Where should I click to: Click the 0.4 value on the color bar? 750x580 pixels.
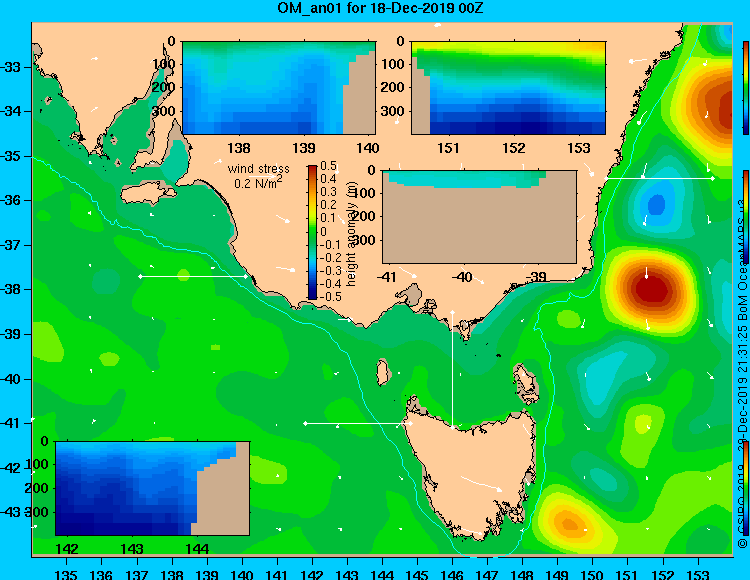coord(328,179)
